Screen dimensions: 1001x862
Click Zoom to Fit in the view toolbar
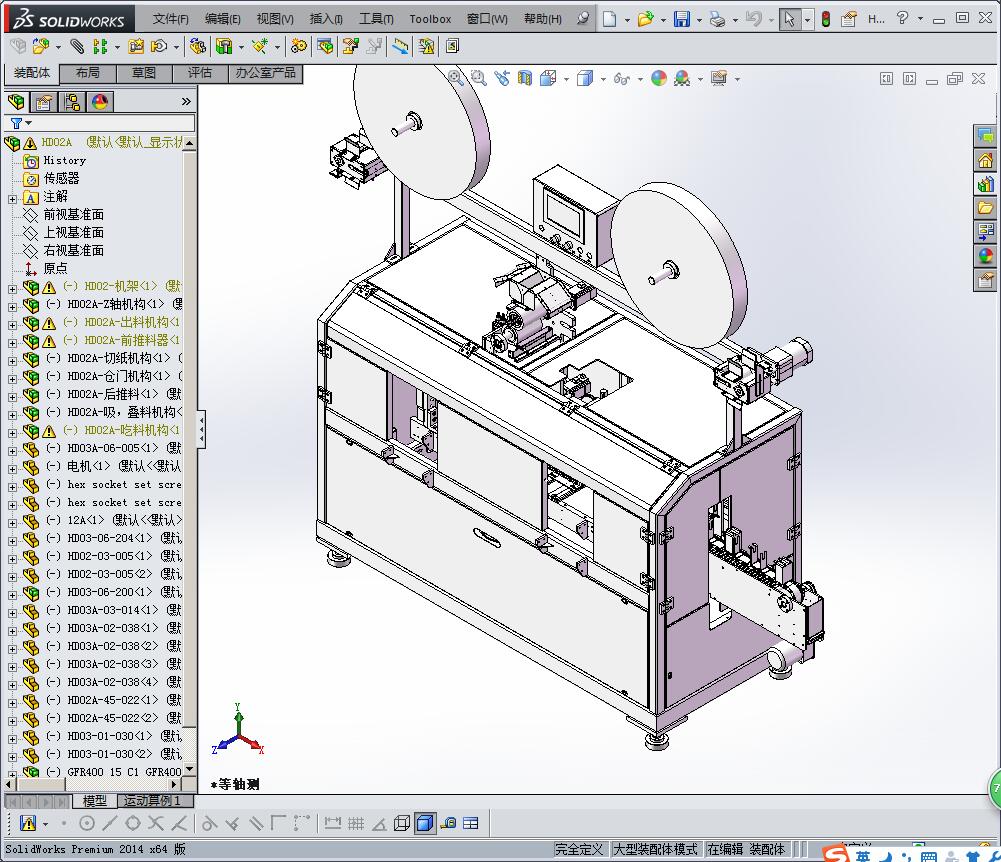coord(456,78)
